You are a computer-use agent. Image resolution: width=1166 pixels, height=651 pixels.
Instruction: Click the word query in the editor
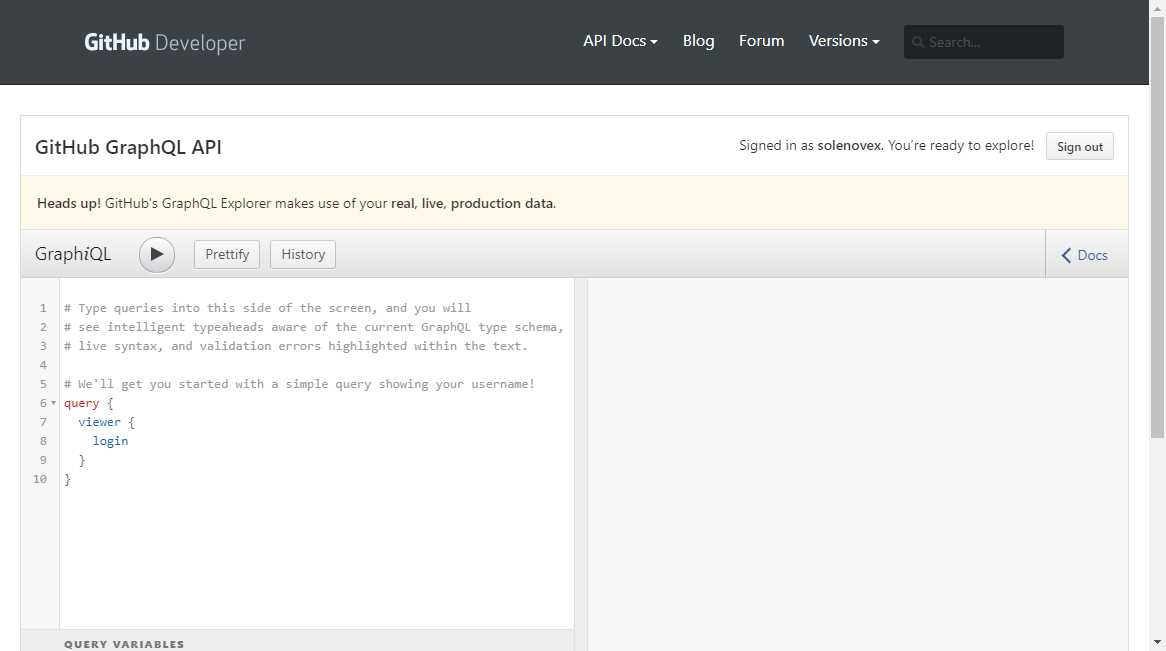(x=81, y=403)
